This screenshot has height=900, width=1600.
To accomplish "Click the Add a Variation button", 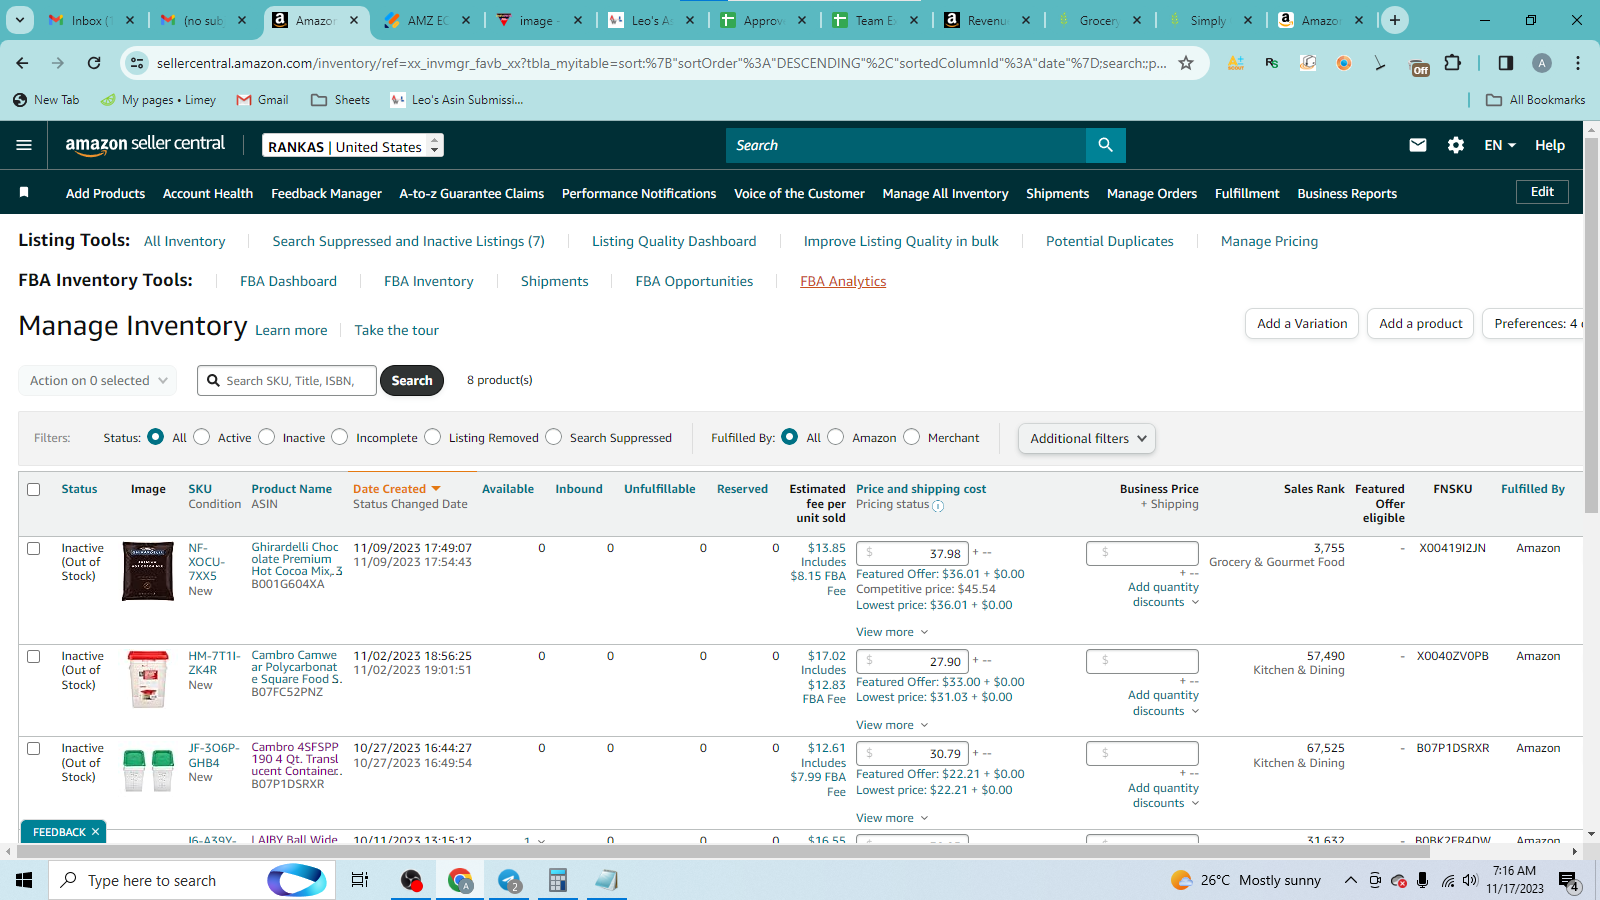I will (1302, 324).
